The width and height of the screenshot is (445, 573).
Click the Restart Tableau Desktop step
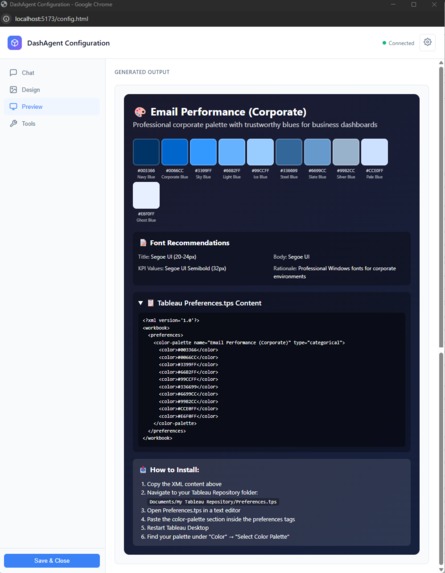pyautogui.click(x=175, y=528)
